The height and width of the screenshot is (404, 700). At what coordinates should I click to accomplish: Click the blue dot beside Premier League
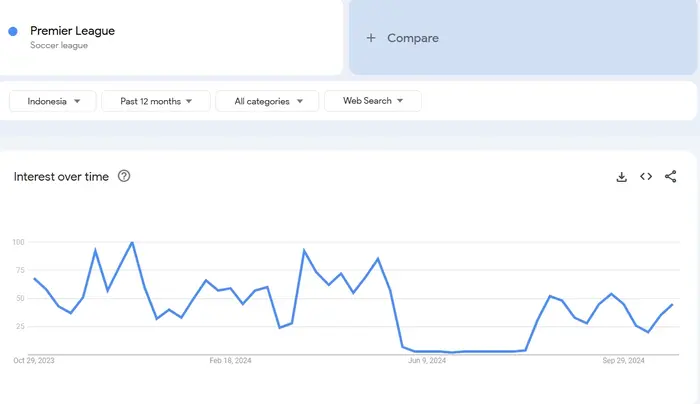coord(13,31)
